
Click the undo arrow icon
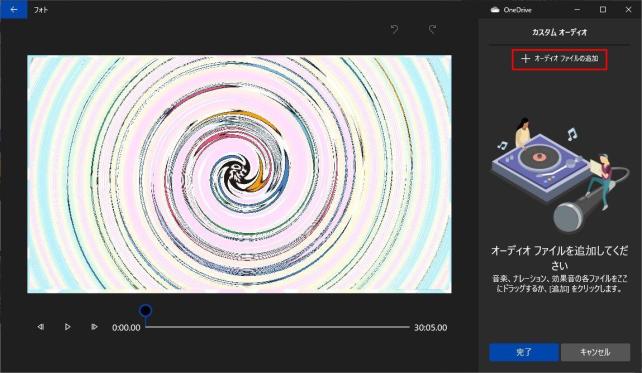pos(394,29)
